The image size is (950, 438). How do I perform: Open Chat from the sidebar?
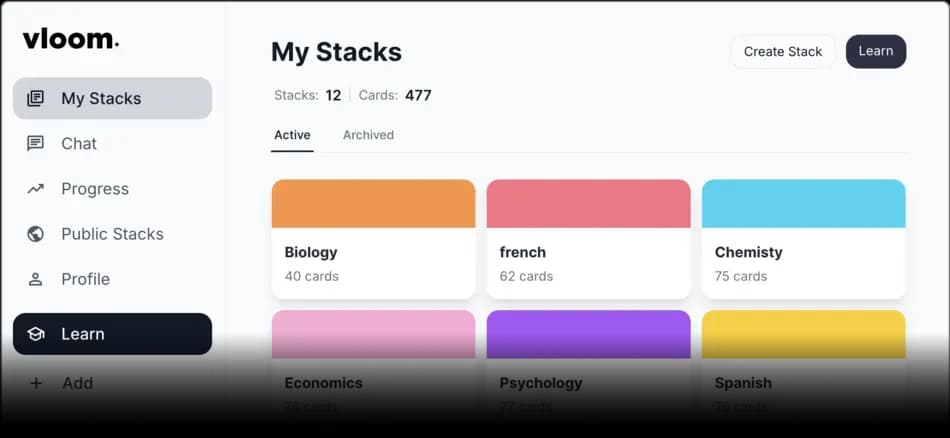coord(79,143)
